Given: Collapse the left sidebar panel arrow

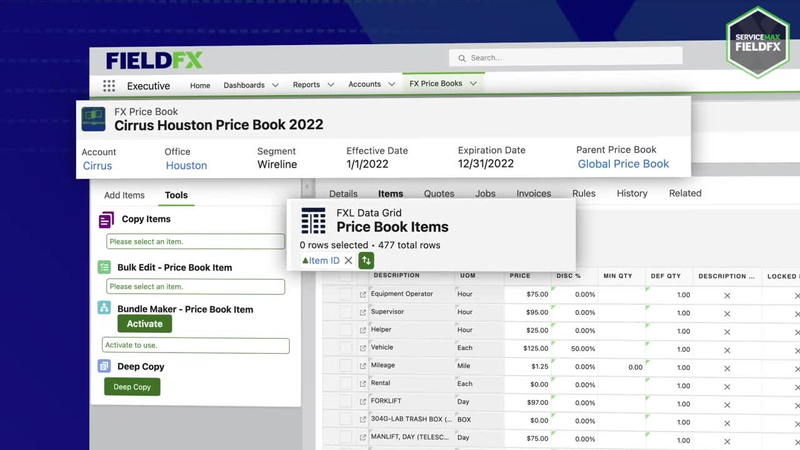Looking at the screenshot, I should click(307, 187).
